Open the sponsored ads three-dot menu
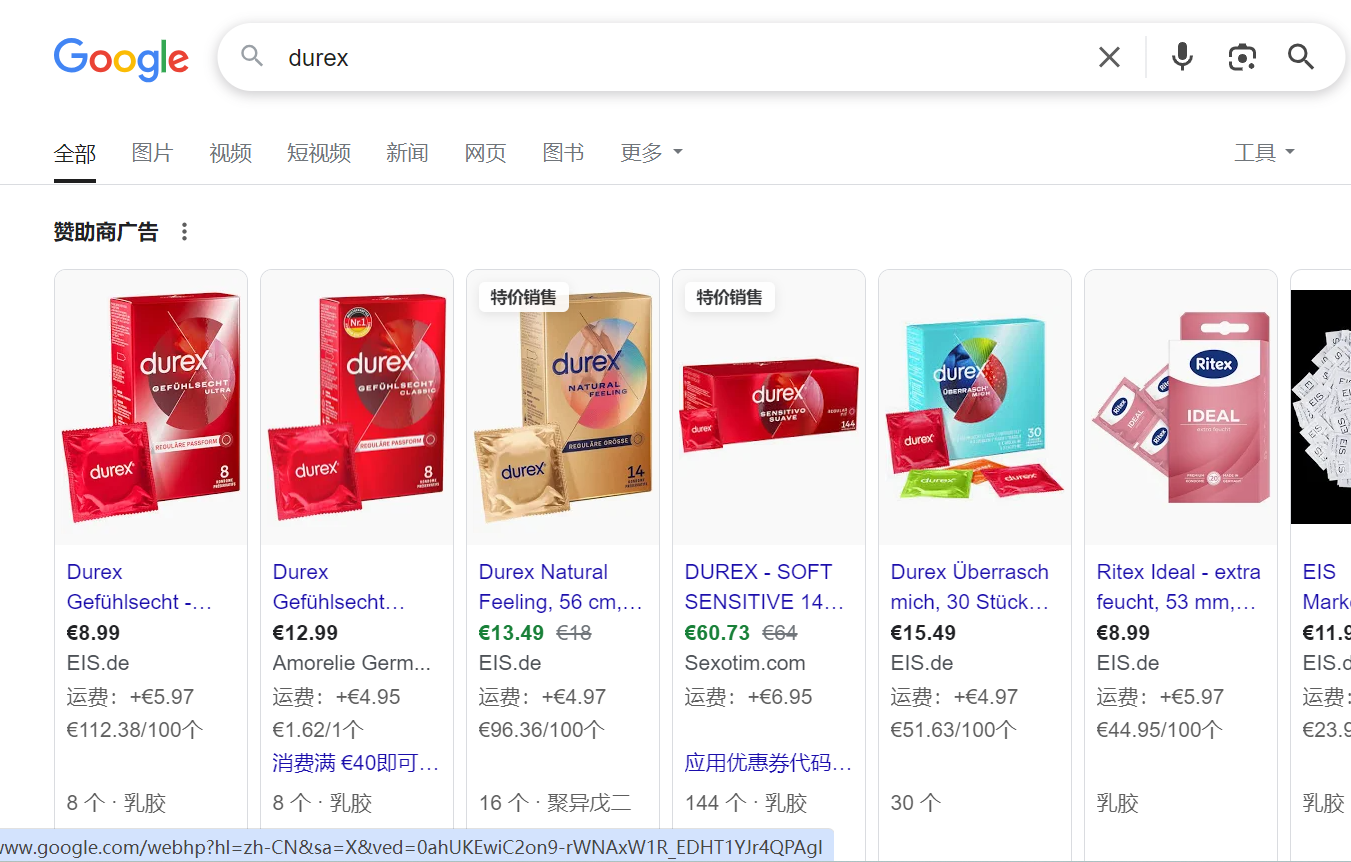The image size is (1351, 862). [x=184, y=232]
